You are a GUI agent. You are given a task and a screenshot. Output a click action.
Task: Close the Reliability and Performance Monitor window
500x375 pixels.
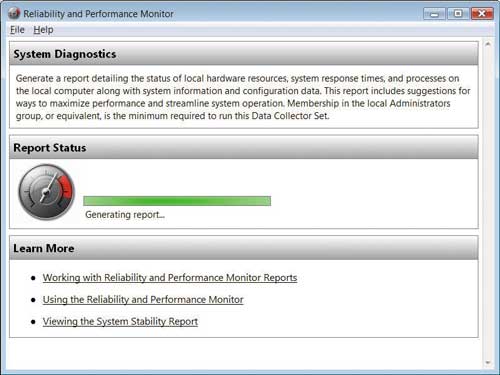click(482, 14)
